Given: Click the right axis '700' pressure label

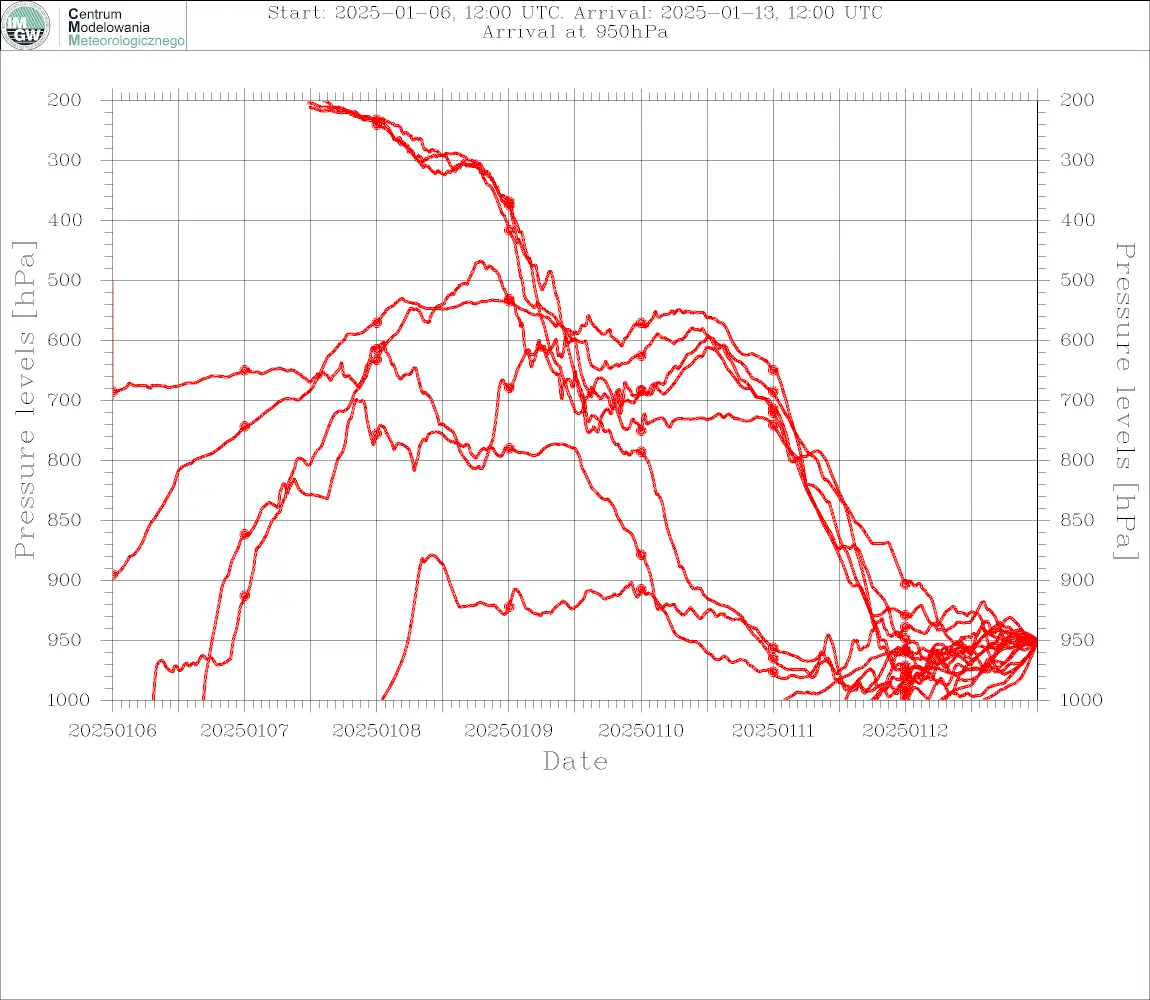Looking at the screenshot, I should 1077,401.
